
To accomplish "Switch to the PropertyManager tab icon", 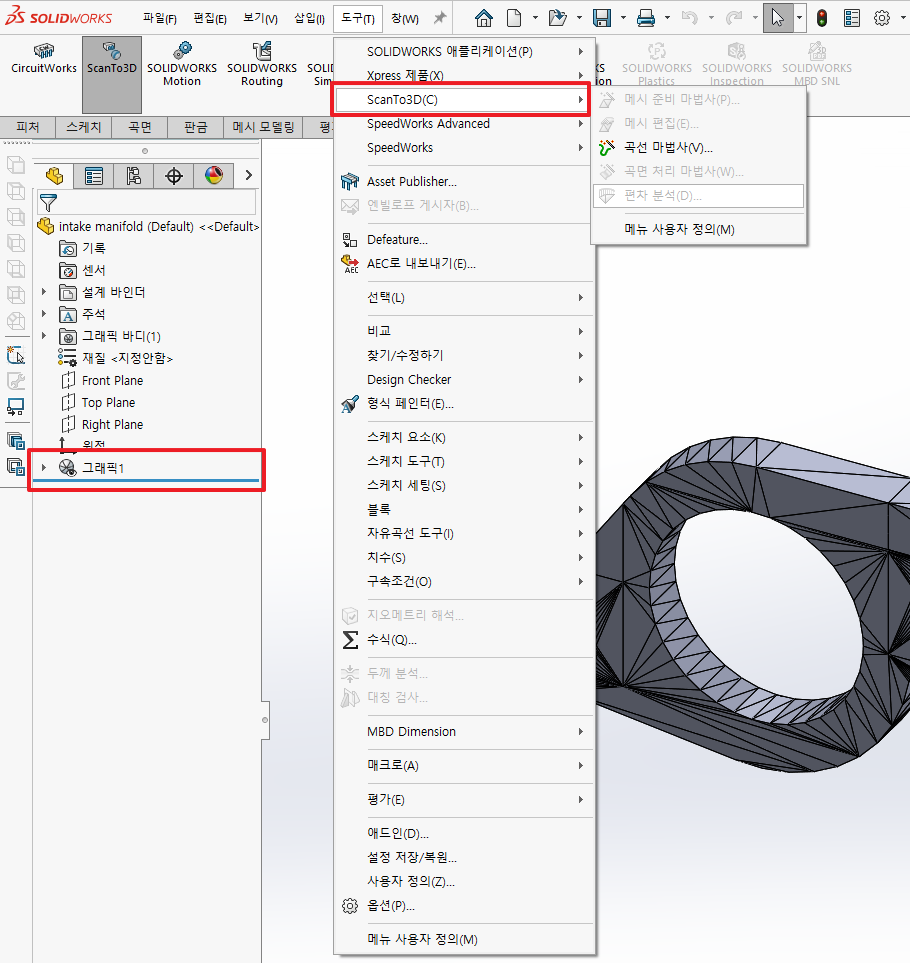I will coord(94,176).
